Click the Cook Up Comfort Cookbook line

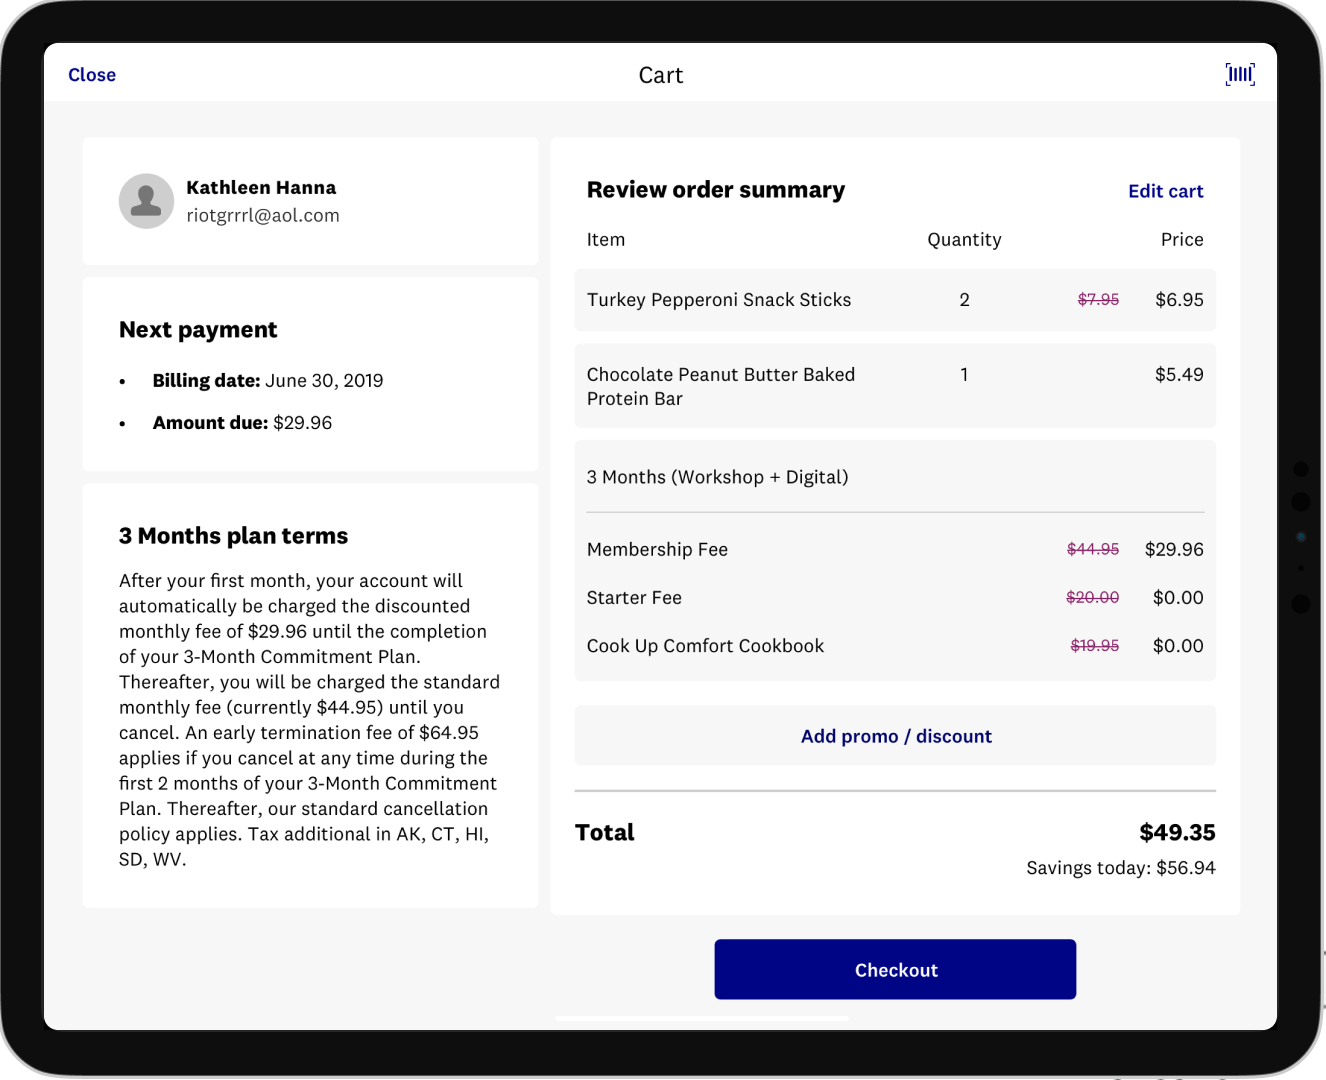click(705, 646)
